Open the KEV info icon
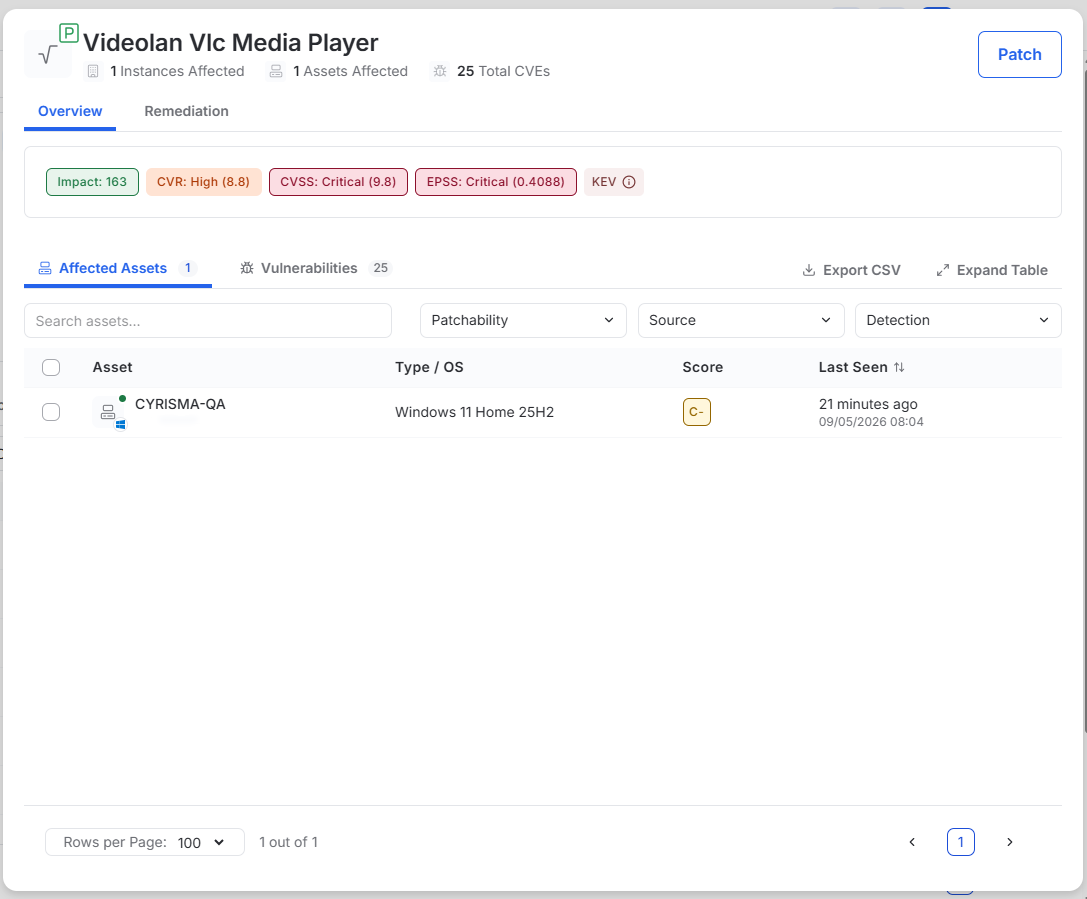 click(629, 182)
